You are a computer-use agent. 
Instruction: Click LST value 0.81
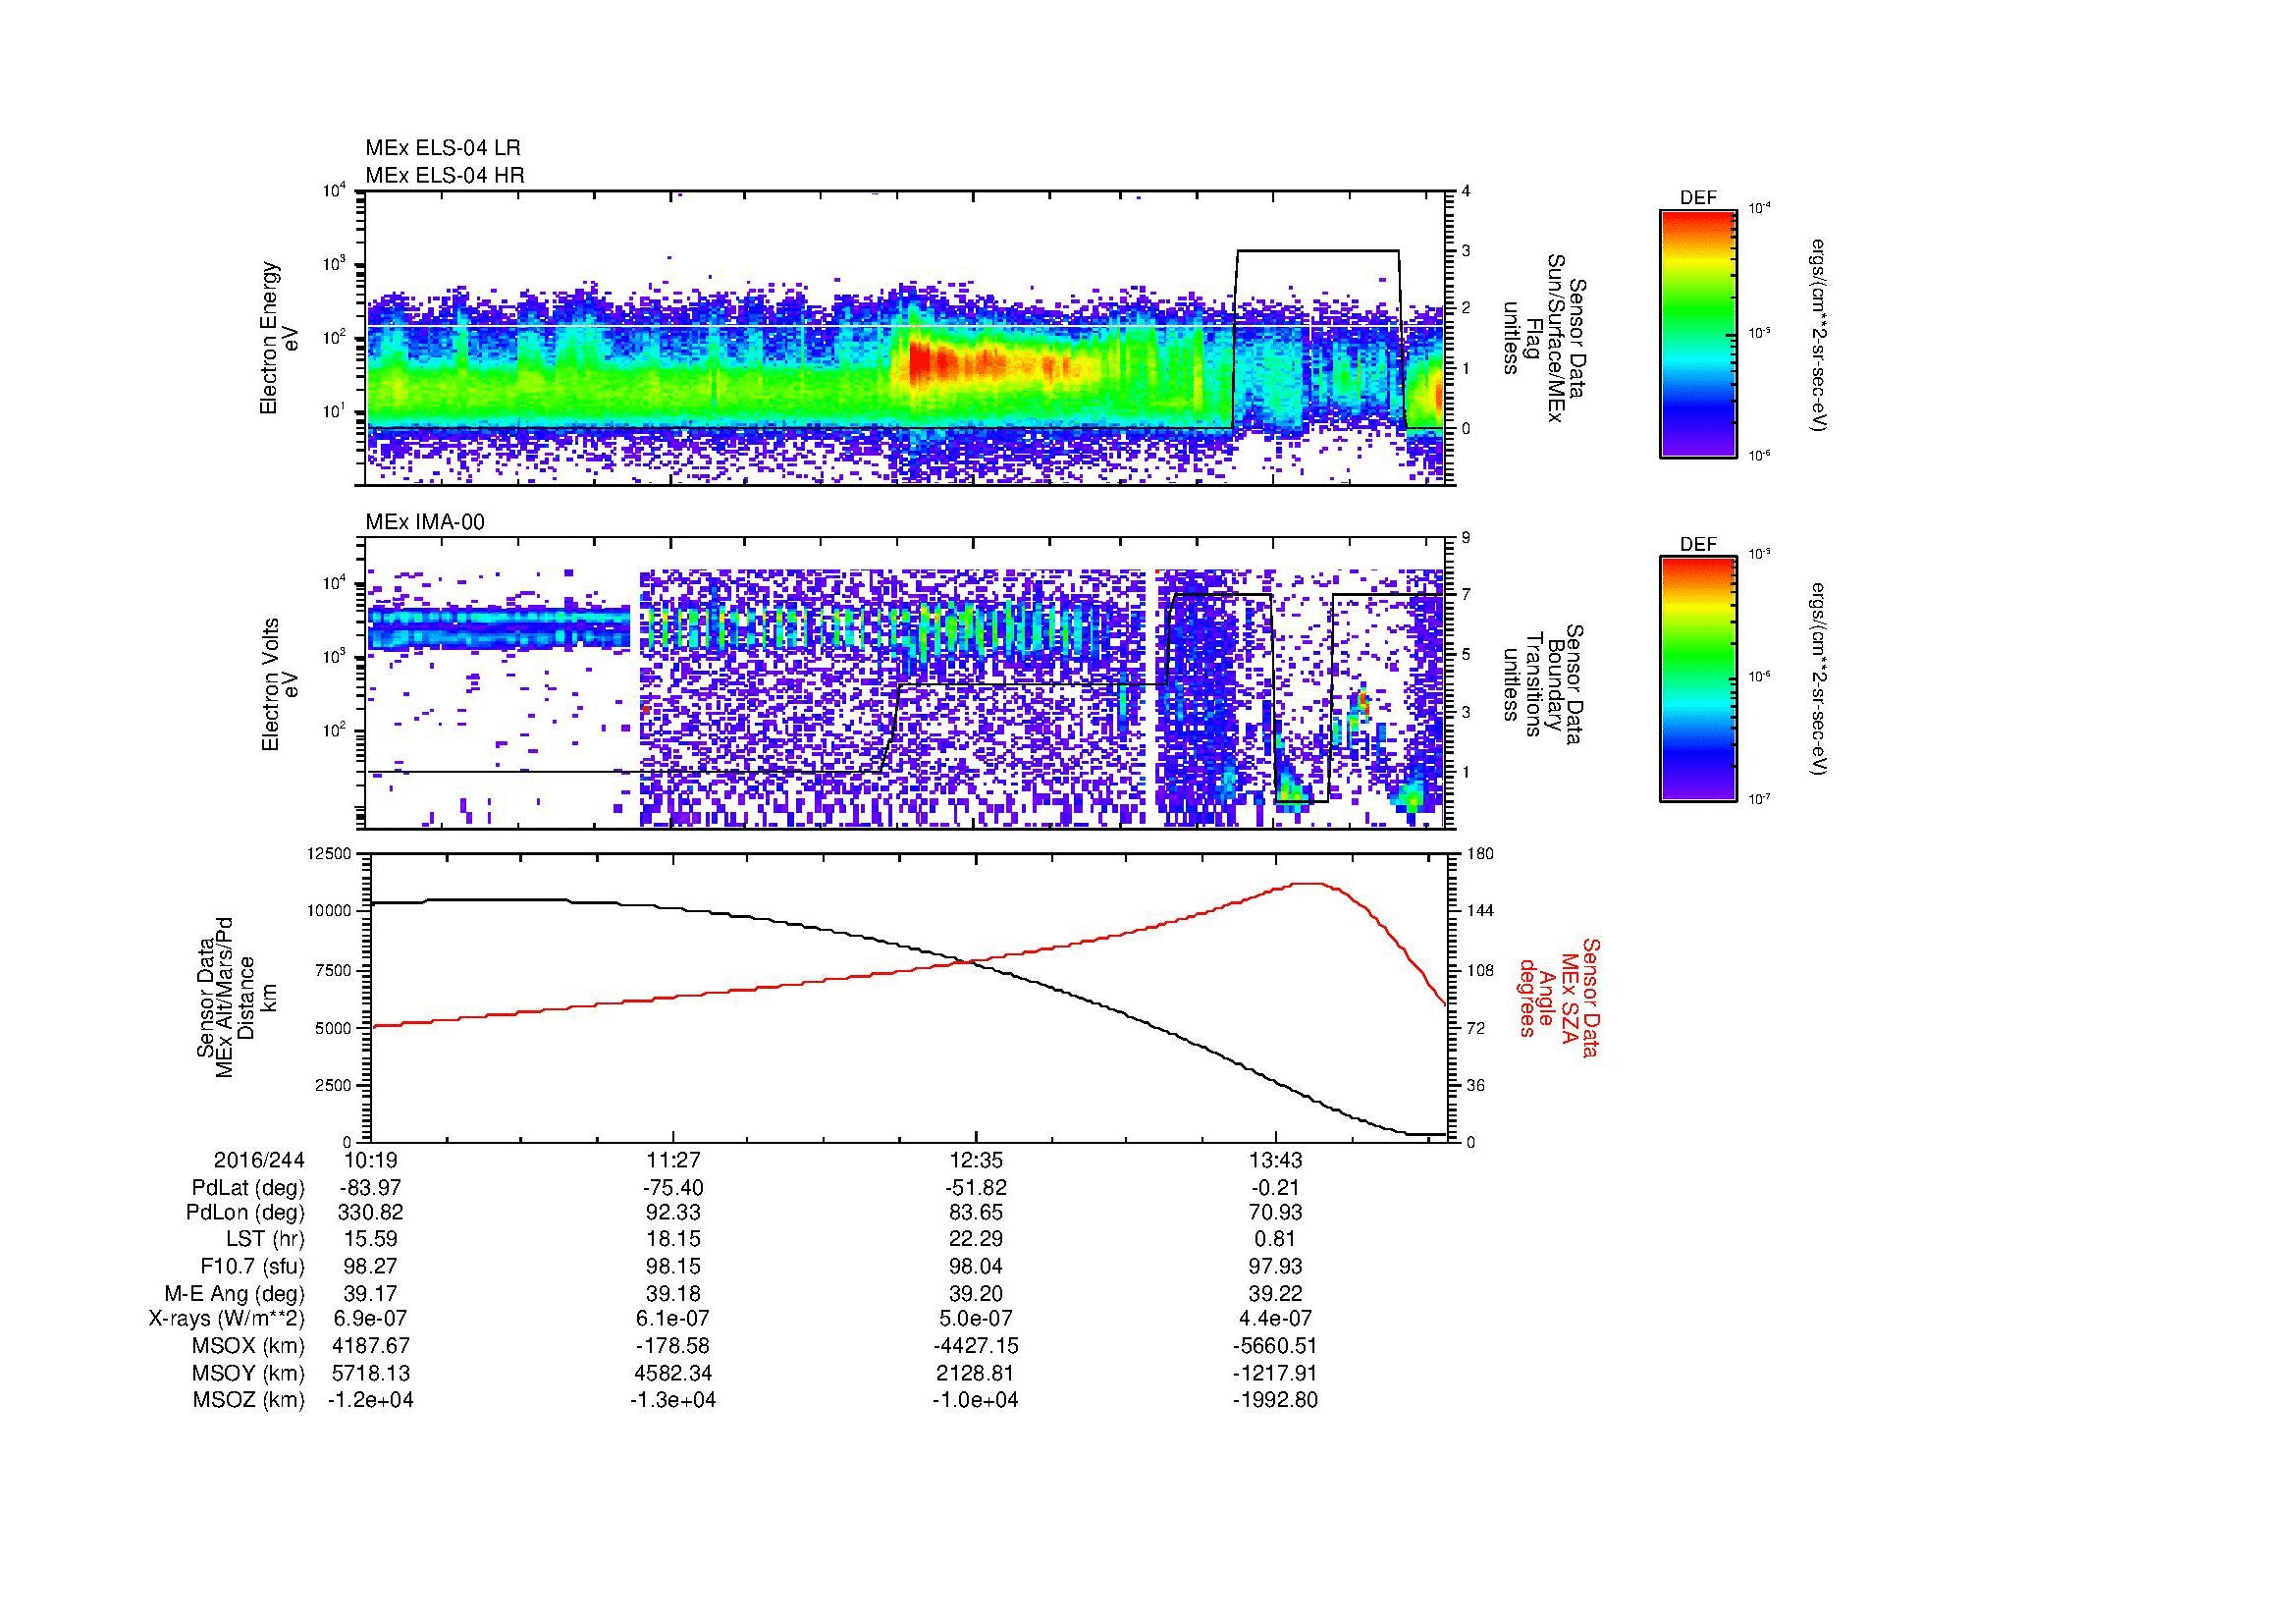coord(1275,1240)
